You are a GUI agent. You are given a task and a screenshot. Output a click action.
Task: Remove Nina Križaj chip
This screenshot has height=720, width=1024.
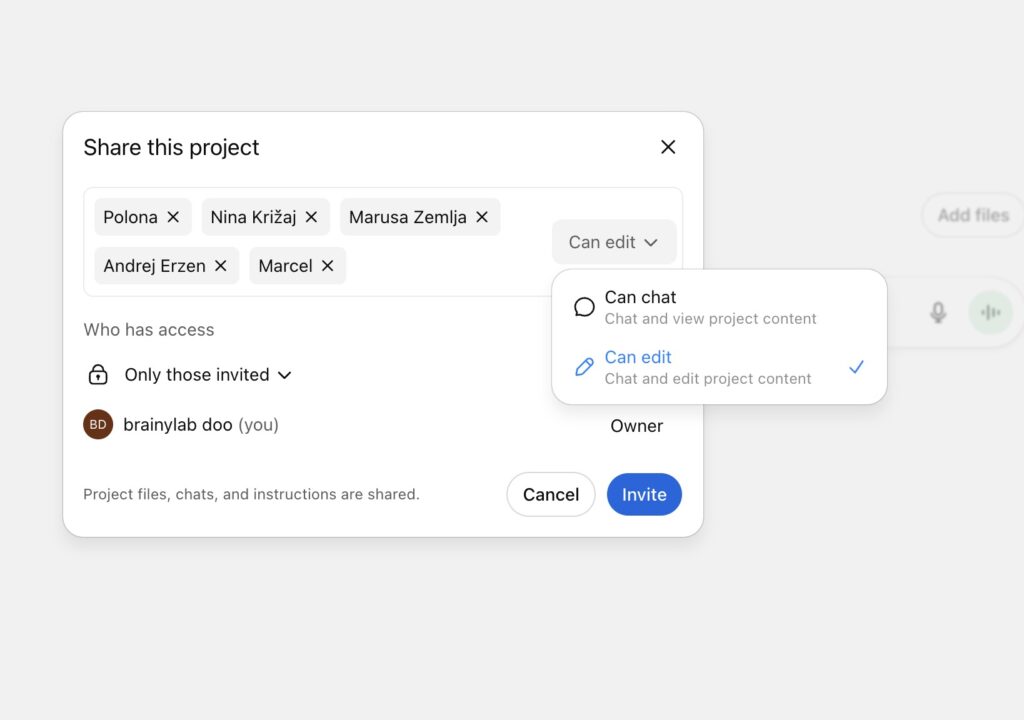tap(311, 217)
